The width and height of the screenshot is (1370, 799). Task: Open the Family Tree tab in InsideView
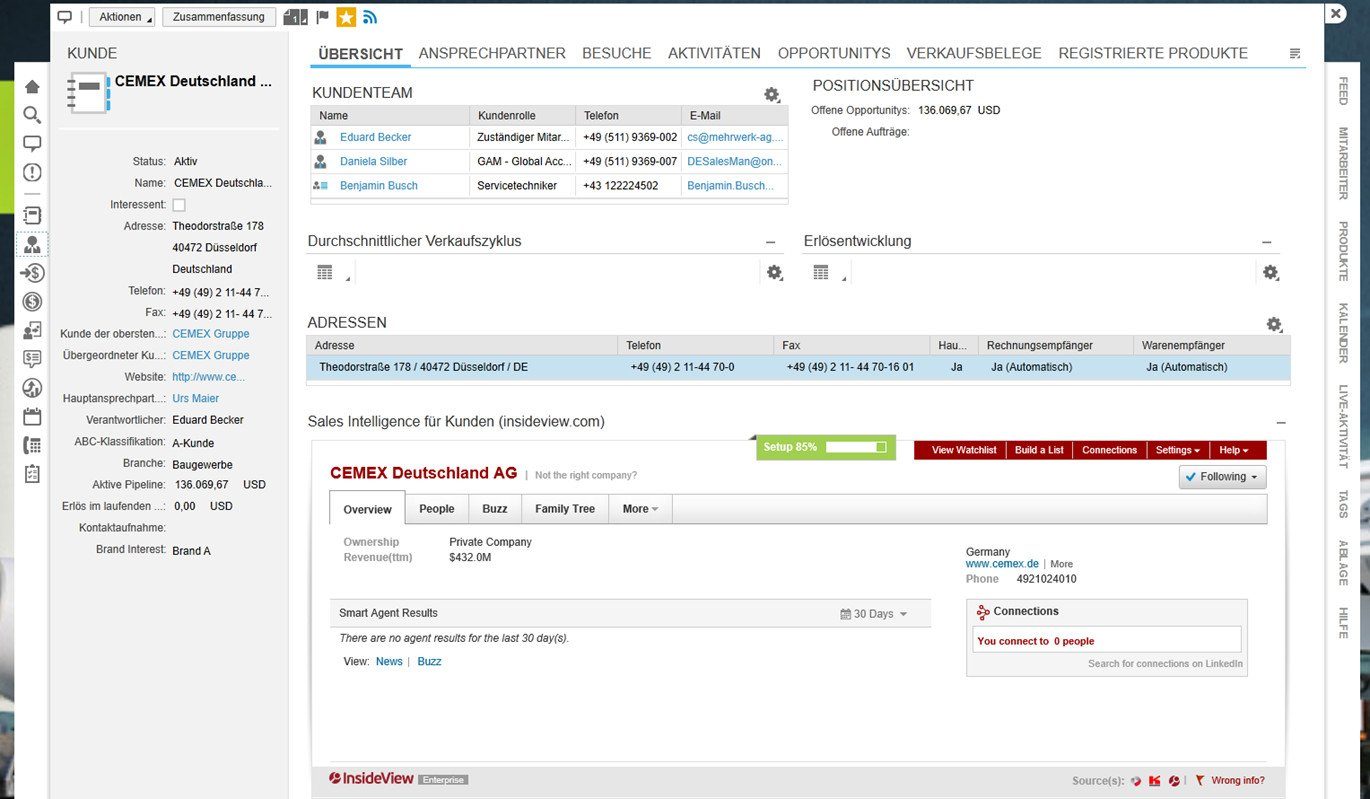click(565, 509)
